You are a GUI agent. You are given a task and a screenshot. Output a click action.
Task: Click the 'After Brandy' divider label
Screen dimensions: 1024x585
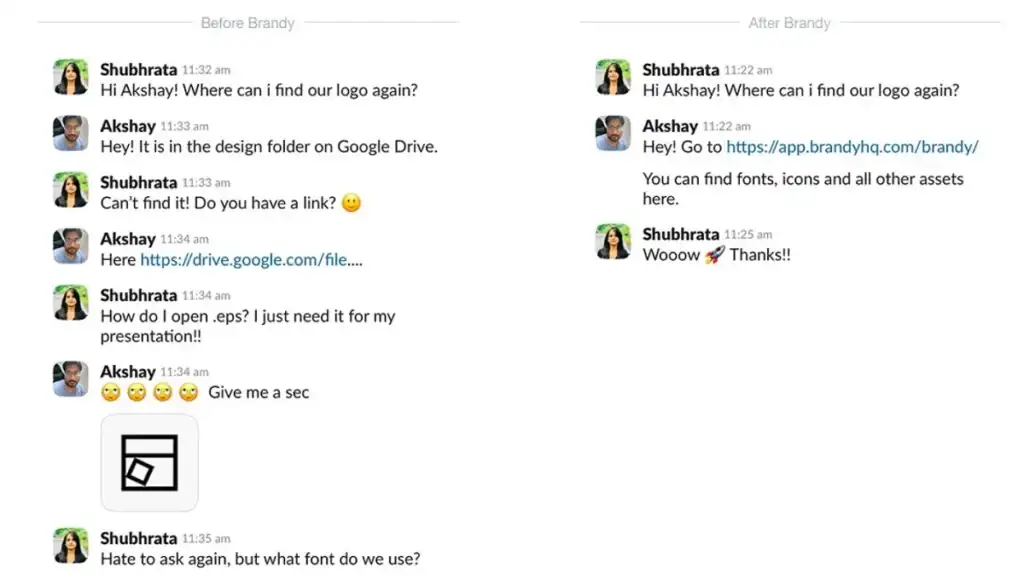click(789, 23)
